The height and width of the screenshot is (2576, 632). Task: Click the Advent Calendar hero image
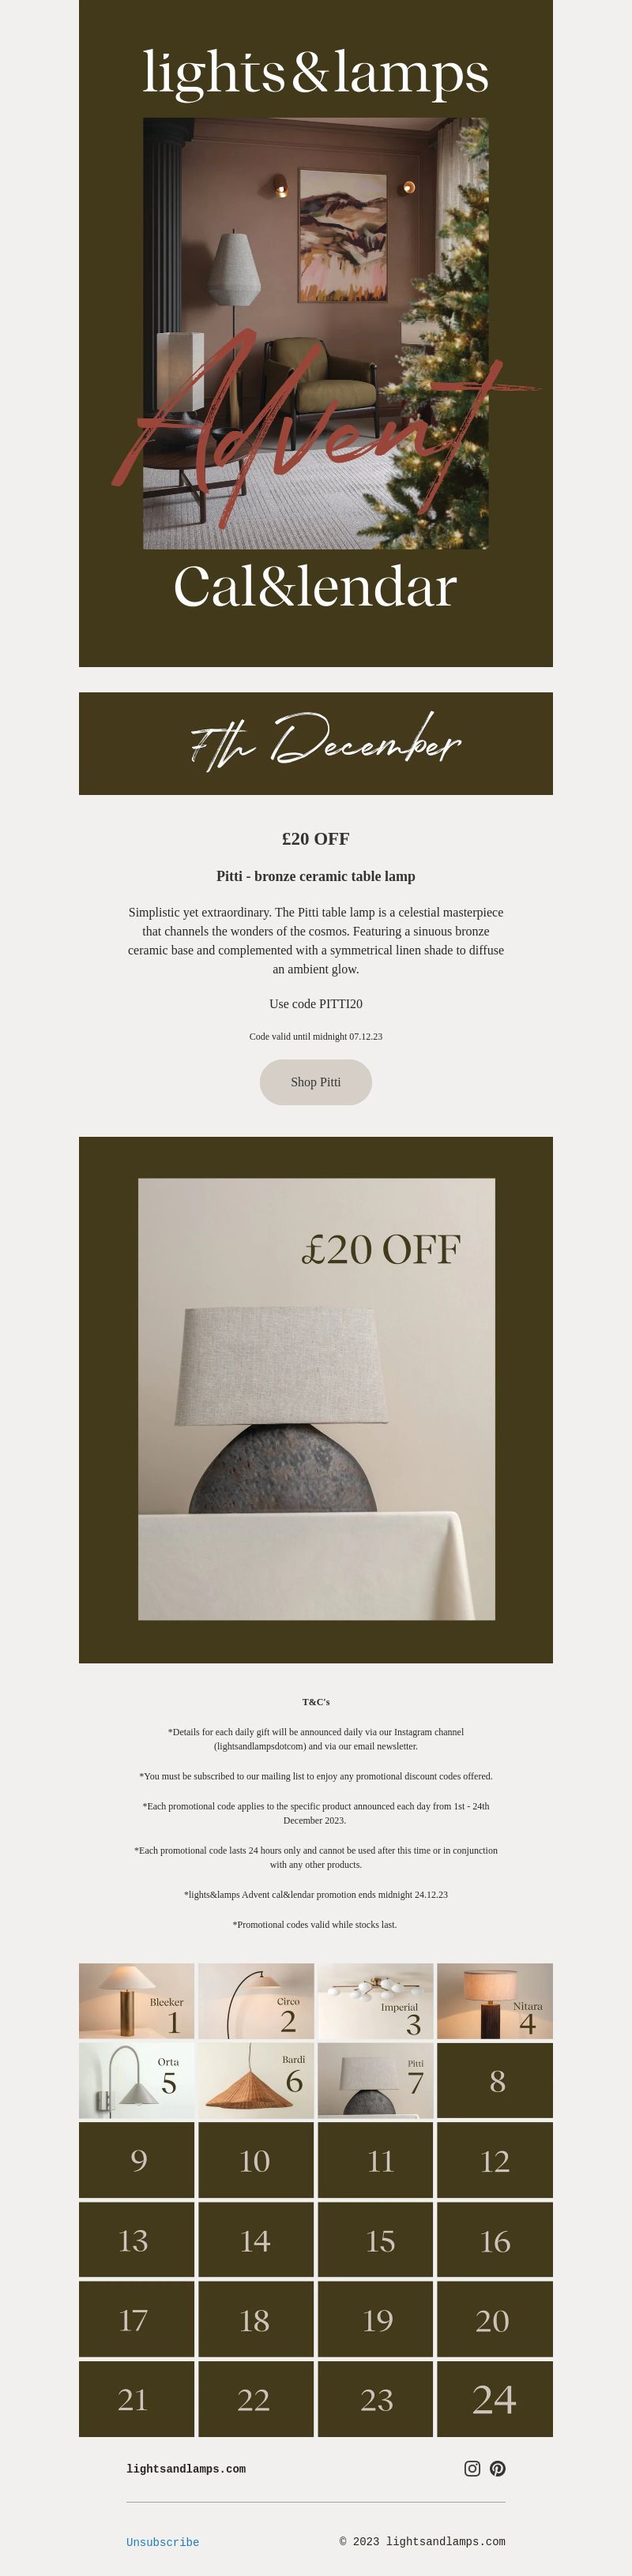tap(316, 333)
